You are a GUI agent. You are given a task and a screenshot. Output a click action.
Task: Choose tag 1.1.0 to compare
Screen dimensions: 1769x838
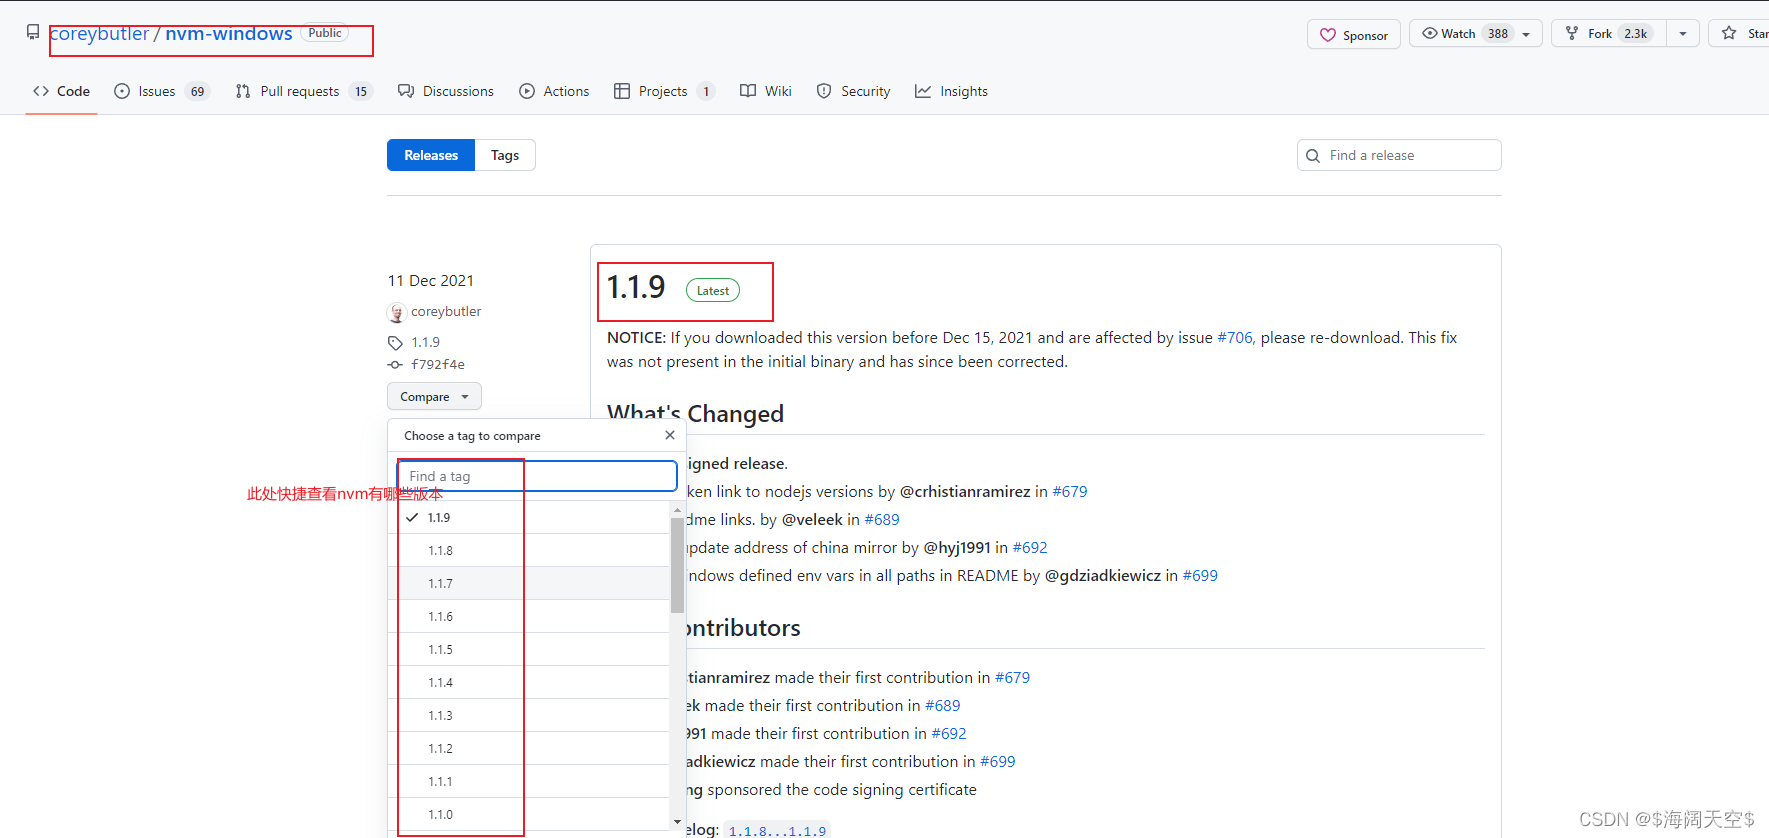tap(528, 814)
